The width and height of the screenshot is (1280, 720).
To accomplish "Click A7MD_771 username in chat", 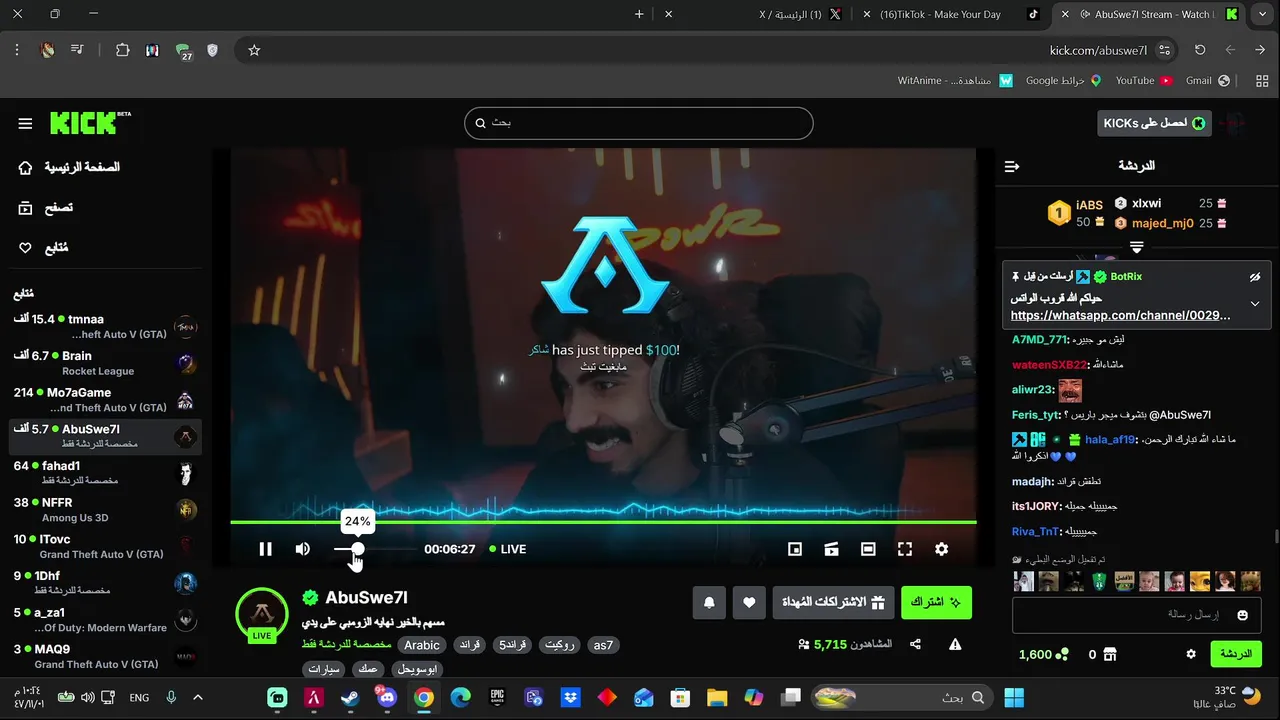I will (x=1037, y=340).
